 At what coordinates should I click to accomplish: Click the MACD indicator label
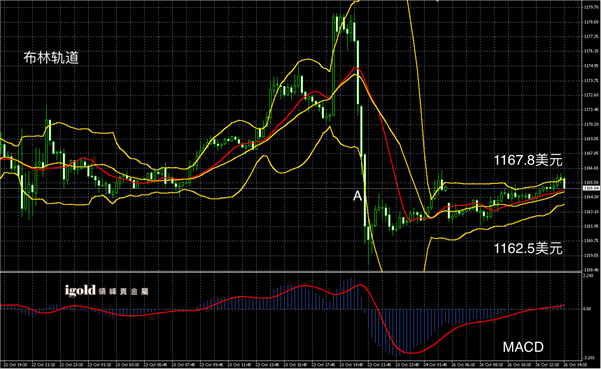pyautogui.click(x=523, y=347)
